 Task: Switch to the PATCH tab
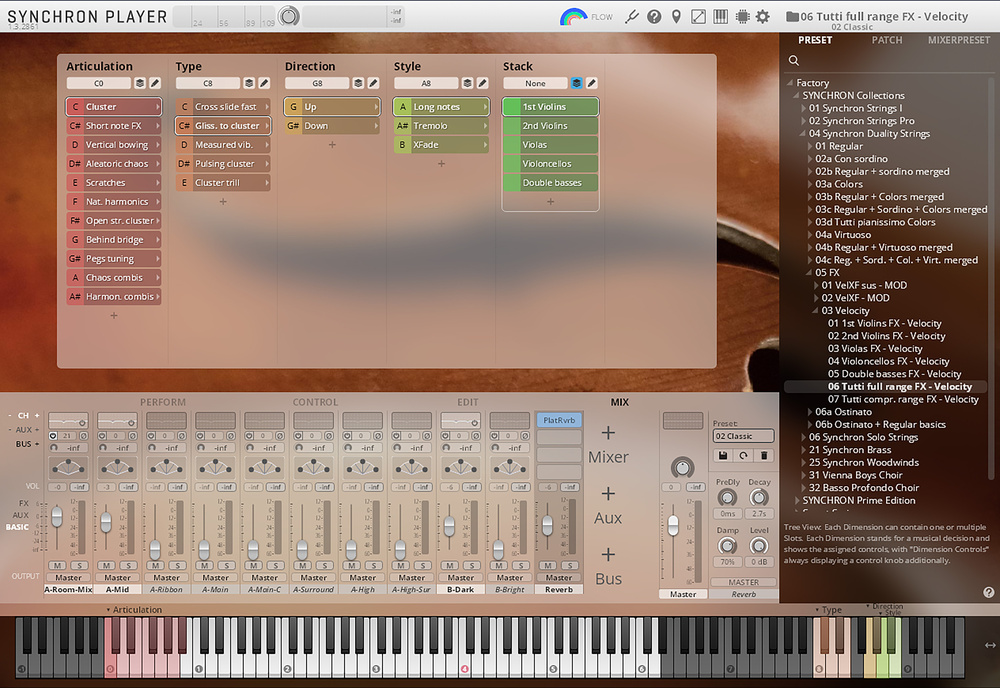click(886, 40)
